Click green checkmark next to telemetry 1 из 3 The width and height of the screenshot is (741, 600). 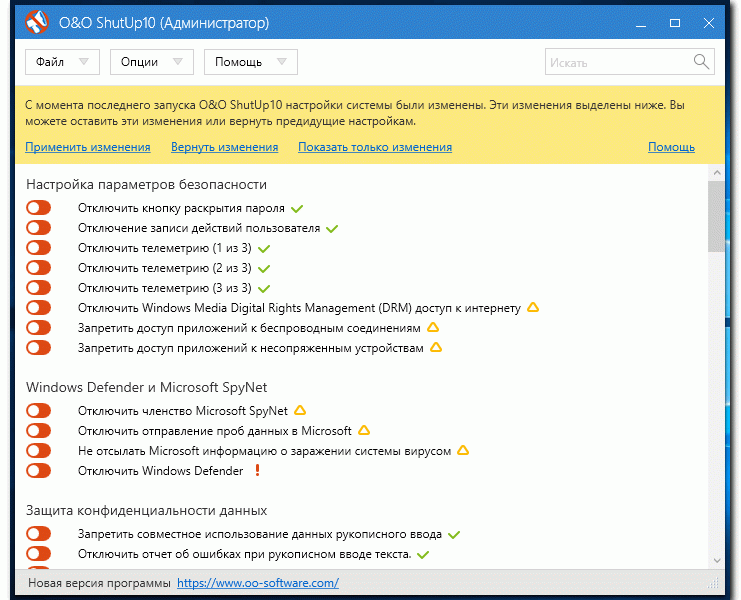[x=264, y=249]
